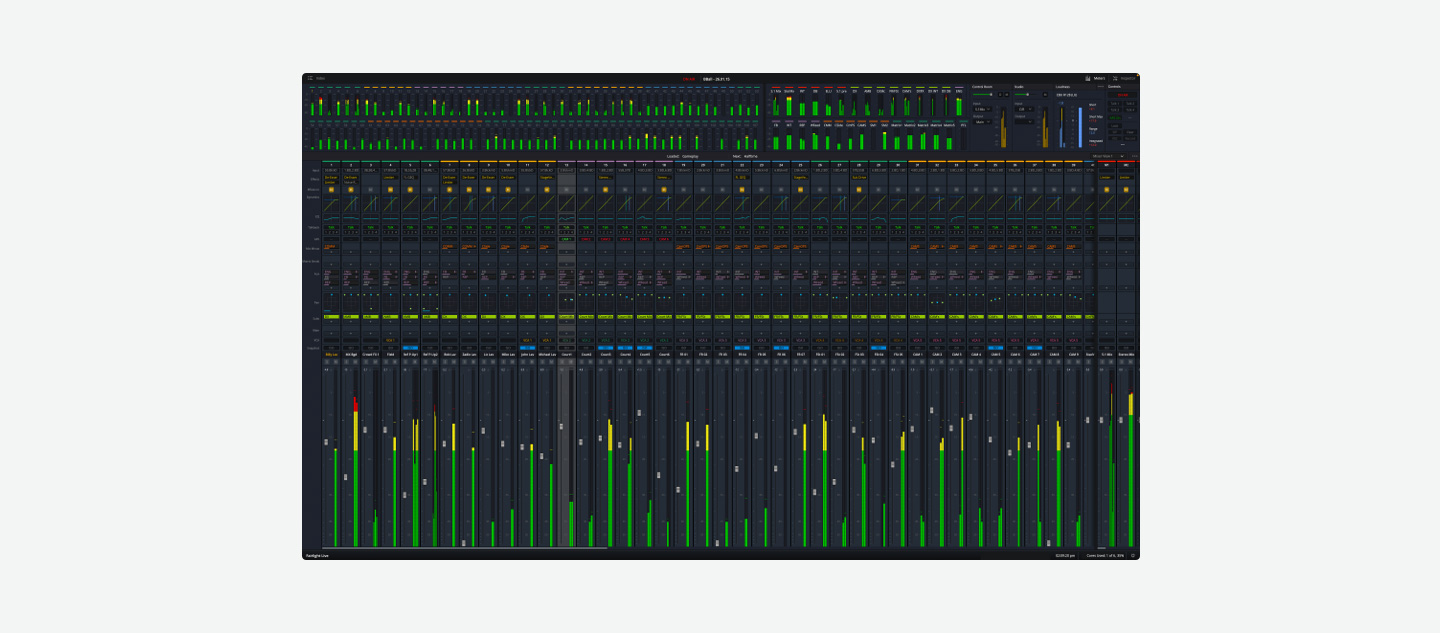Open the dynamics graph on channel 1
The height and width of the screenshot is (633, 1440).
331,203
